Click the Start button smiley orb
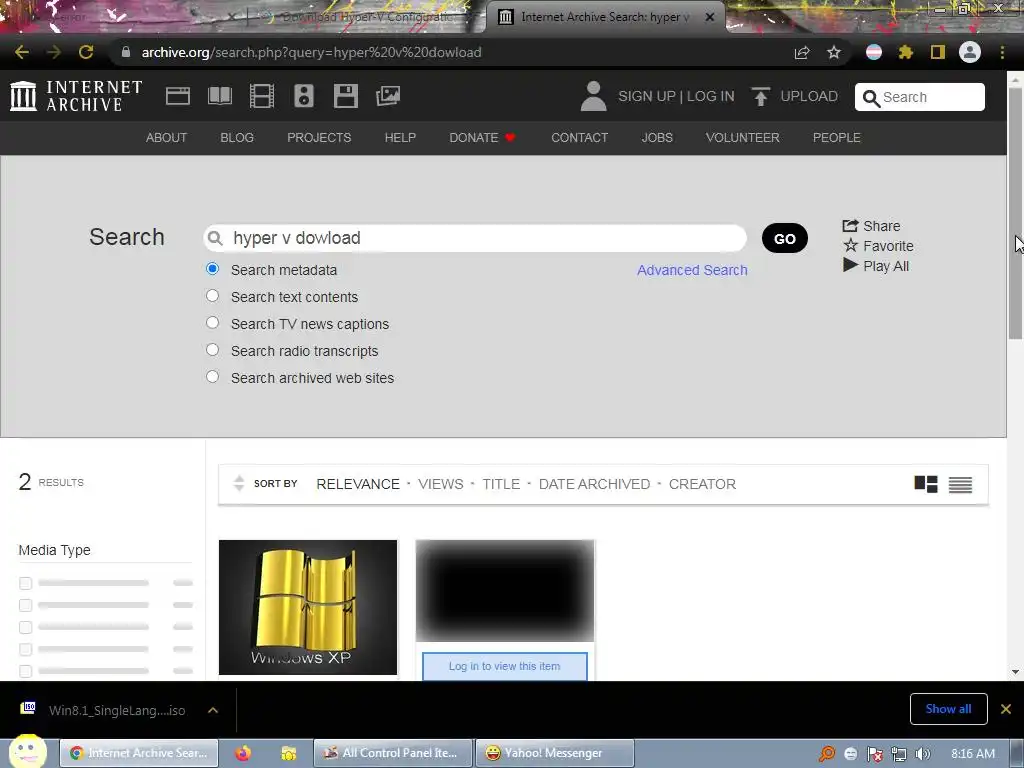 pos(27,751)
